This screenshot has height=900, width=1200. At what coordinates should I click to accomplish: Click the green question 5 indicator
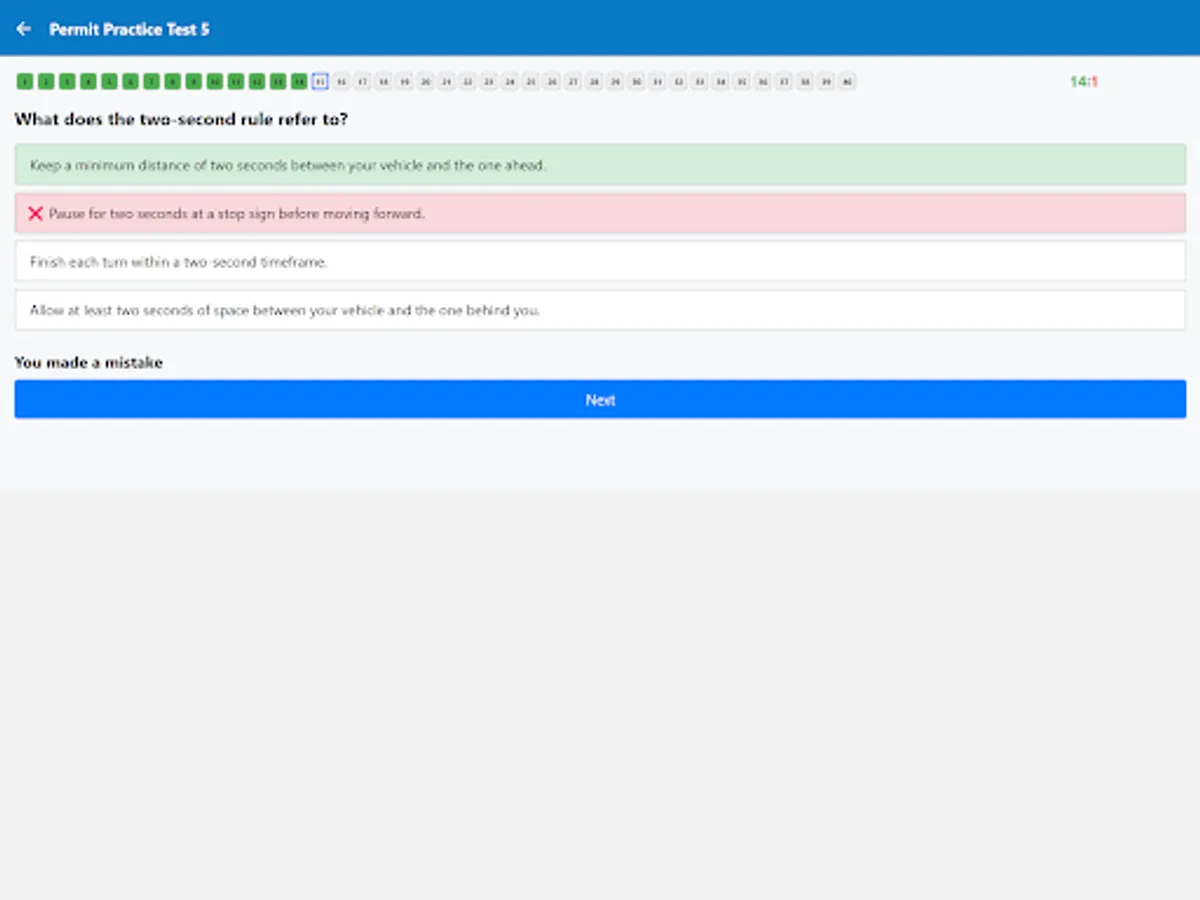[109, 82]
